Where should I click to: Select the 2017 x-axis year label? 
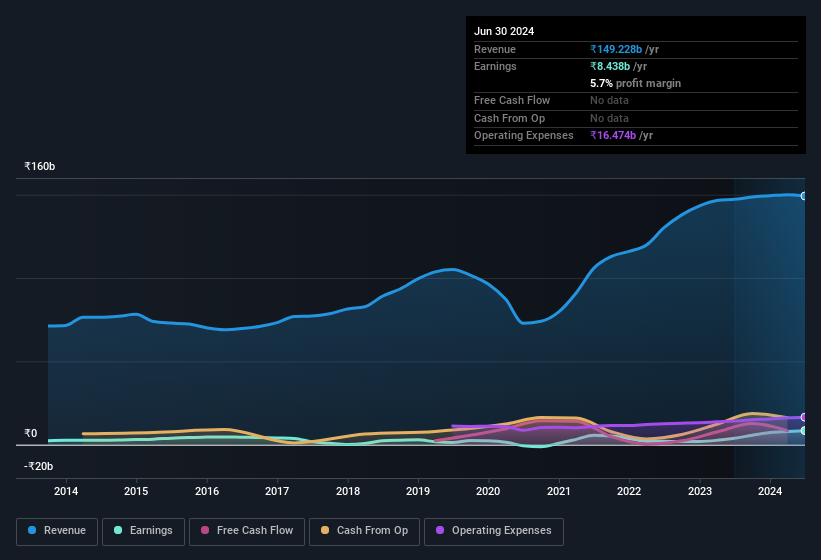[x=277, y=491]
